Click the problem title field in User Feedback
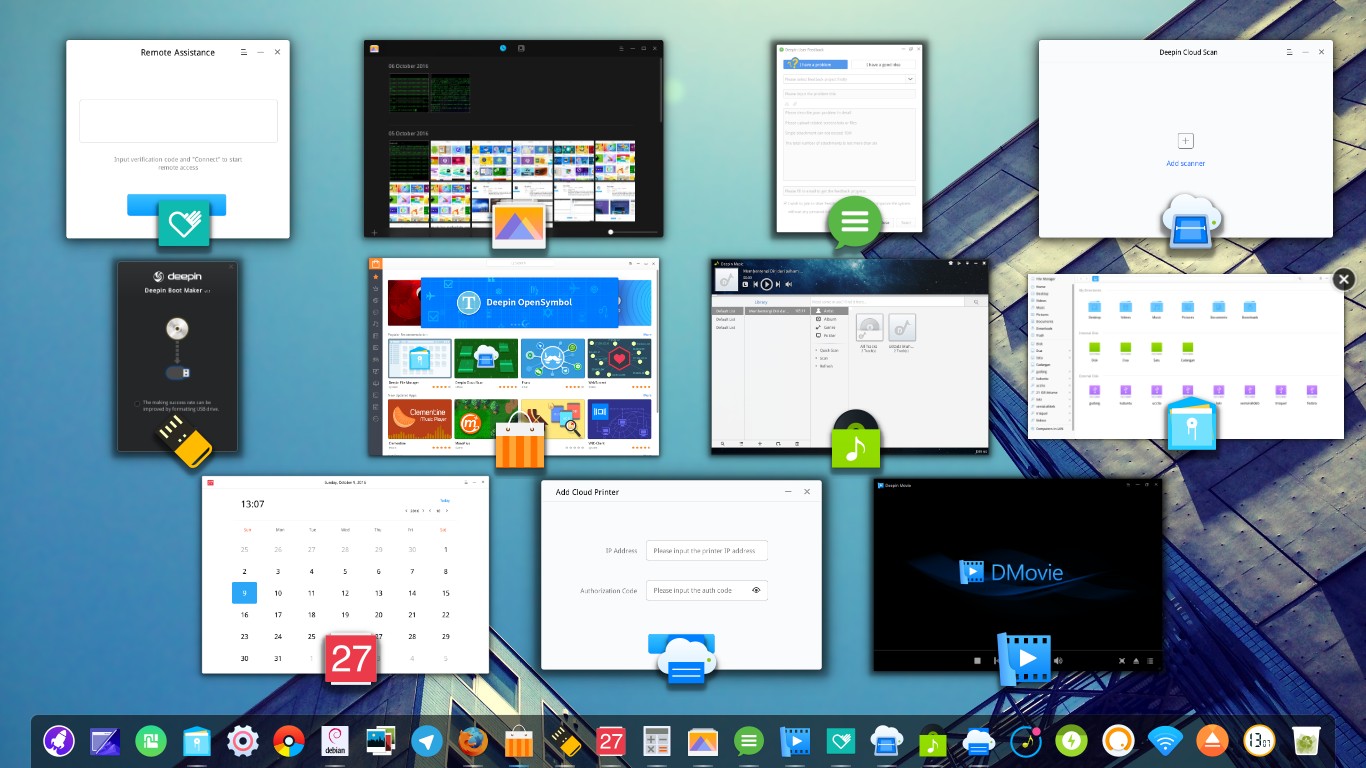The image size is (1366, 768). click(849, 93)
